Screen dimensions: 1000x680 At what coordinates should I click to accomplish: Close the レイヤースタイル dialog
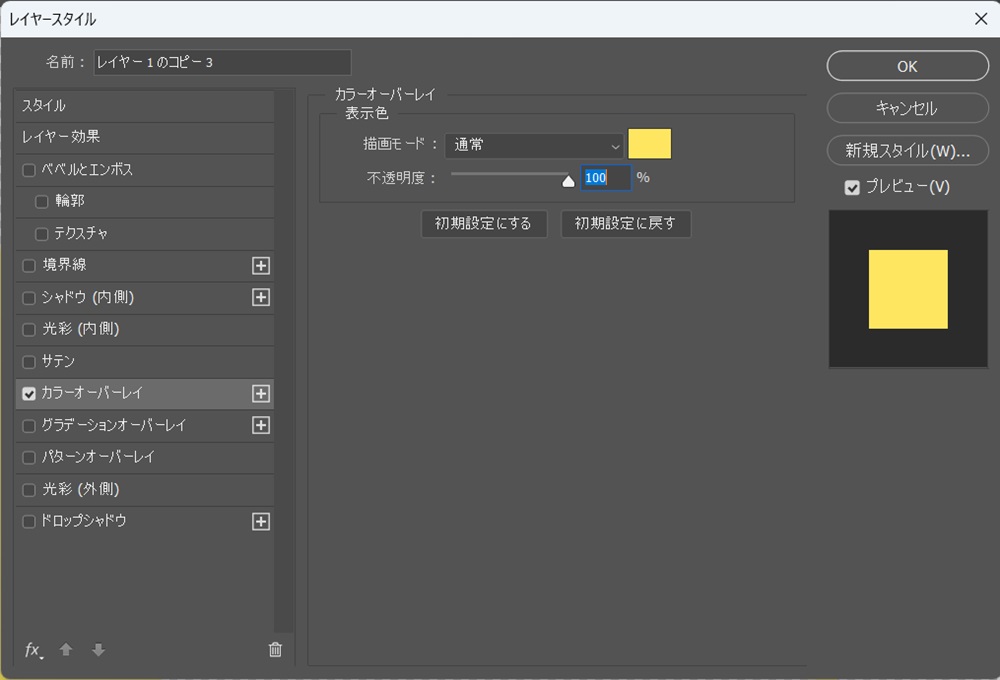(981, 19)
